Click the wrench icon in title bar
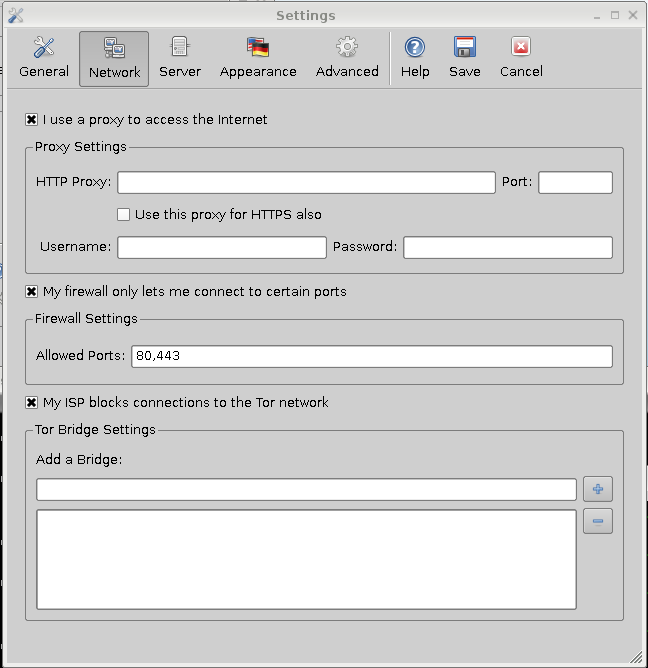The image size is (648, 668). pos(16,15)
